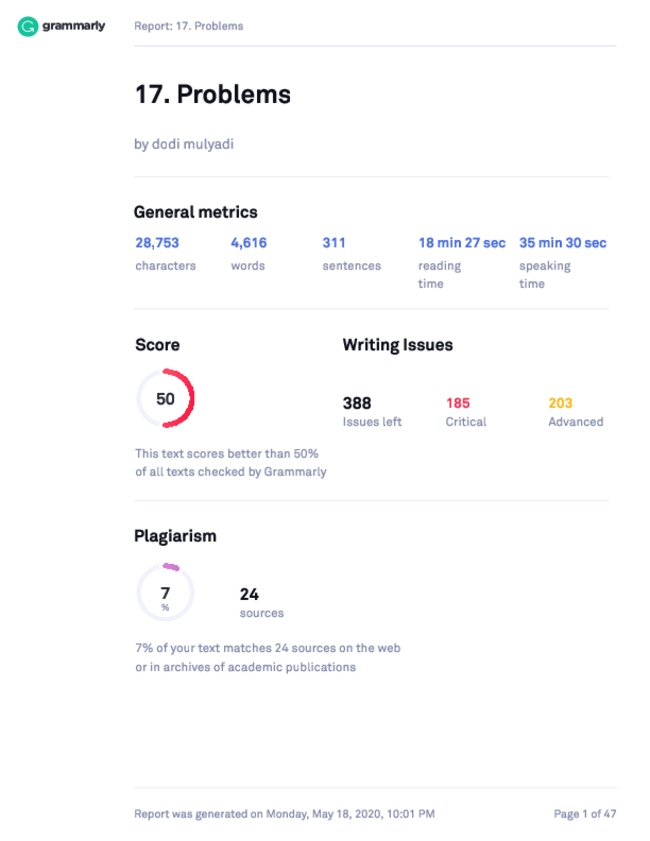Click the Writing Issues heading
650x841 pixels.
[x=397, y=344]
